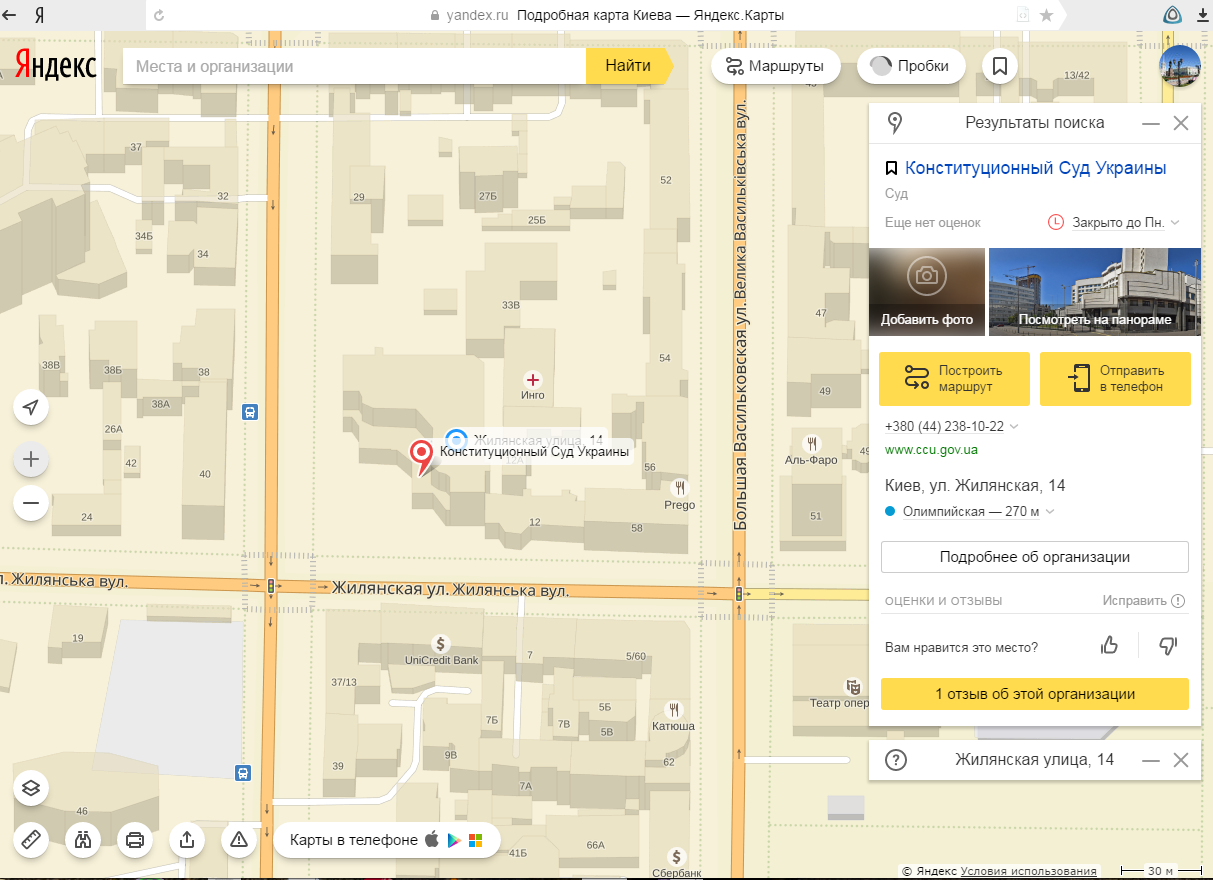Click the print map icon
Screen dimensions: 1213x880
tap(135, 840)
